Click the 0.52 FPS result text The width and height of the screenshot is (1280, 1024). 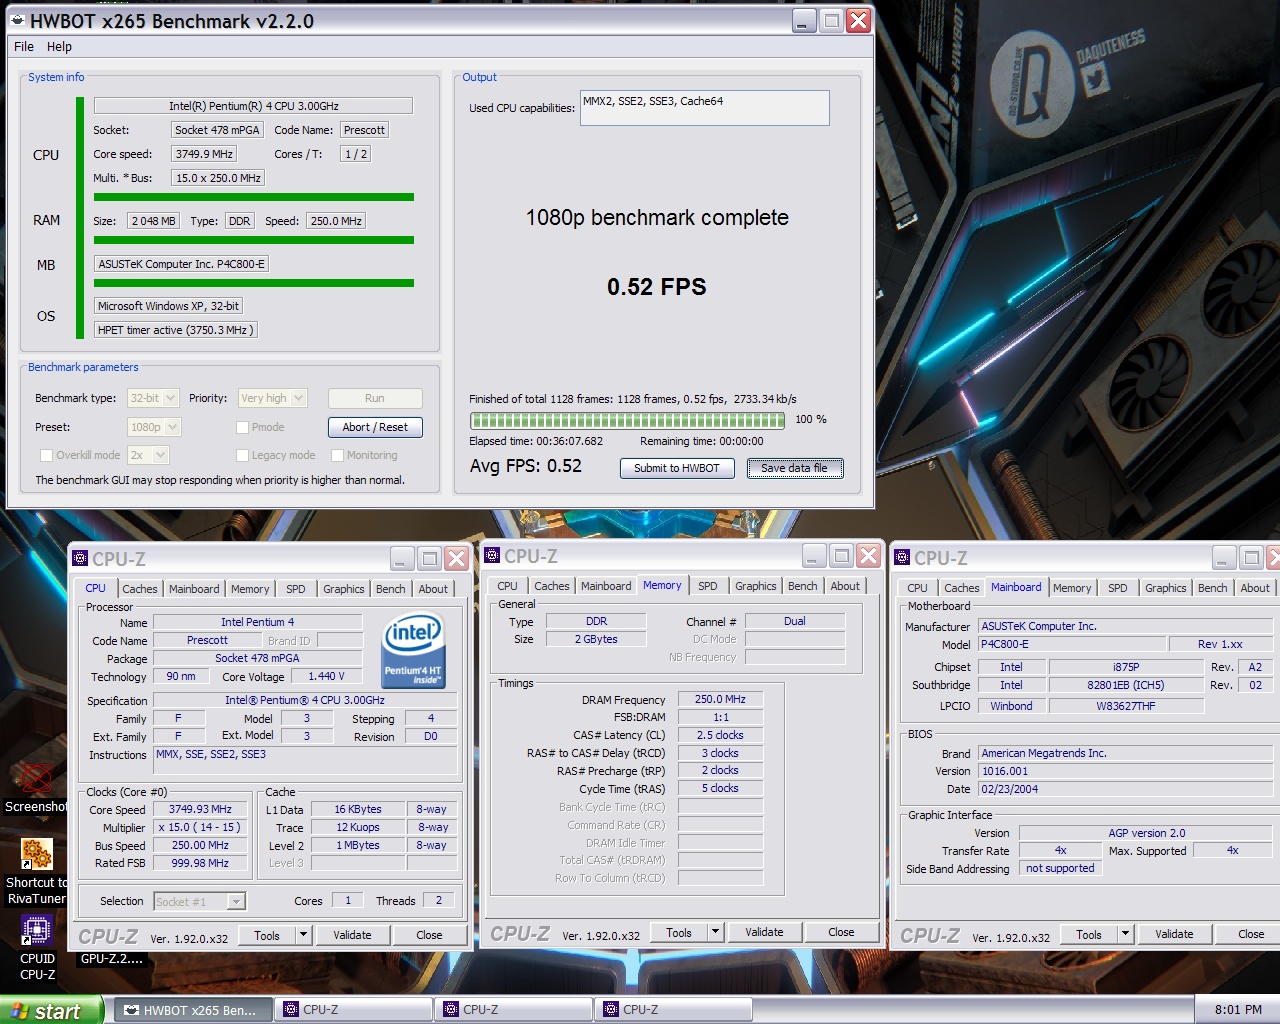(x=657, y=287)
